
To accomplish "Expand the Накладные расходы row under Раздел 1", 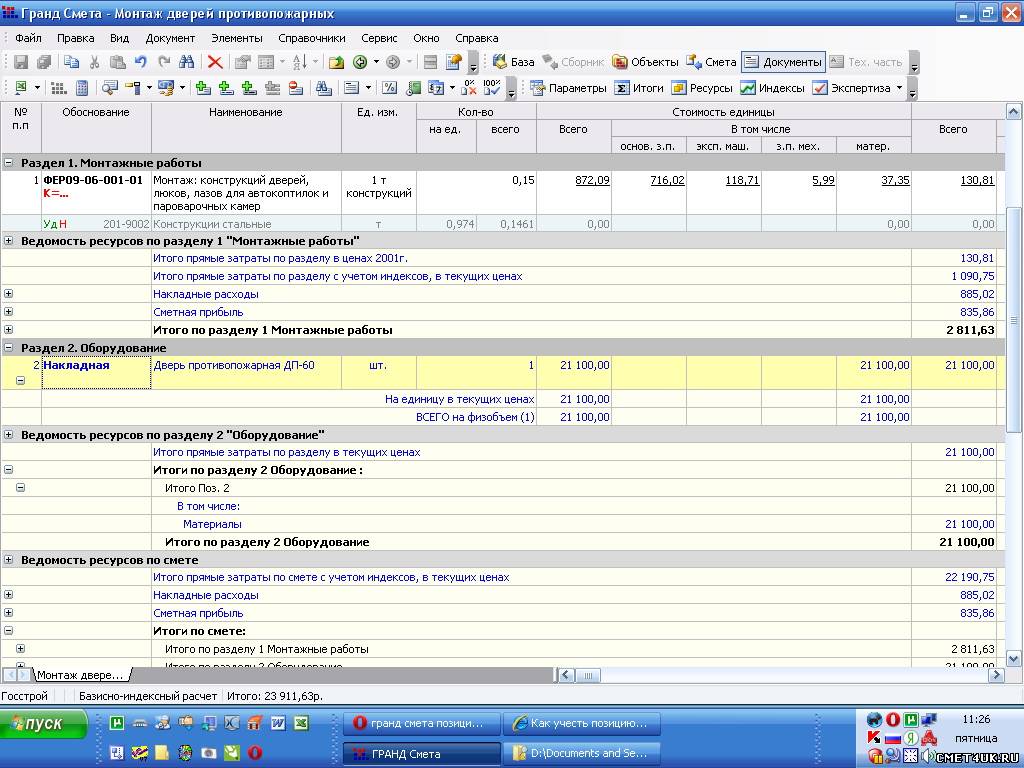I will pyautogui.click(x=9, y=294).
